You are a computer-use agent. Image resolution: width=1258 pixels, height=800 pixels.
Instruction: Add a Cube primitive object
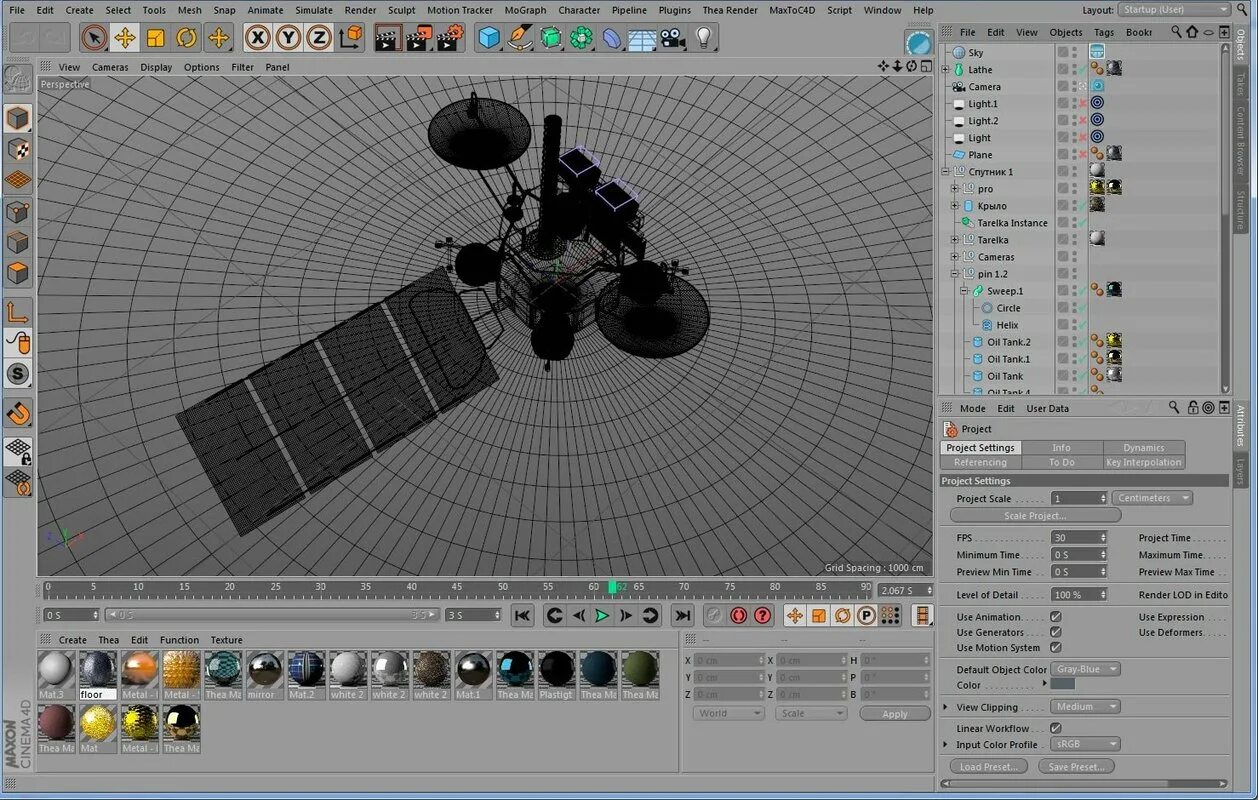click(489, 38)
